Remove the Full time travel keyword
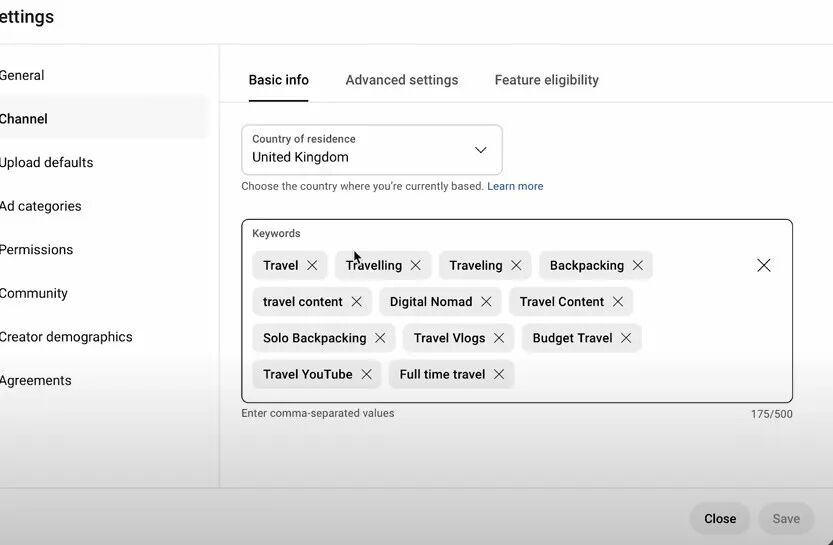 [x=499, y=374]
